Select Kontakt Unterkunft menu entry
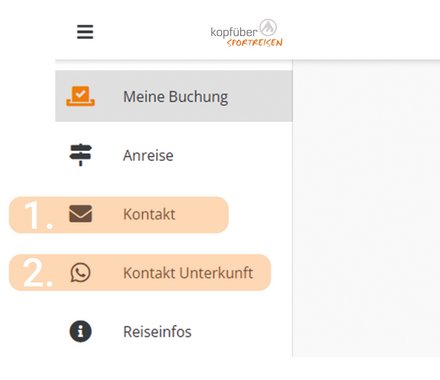This screenshot has width=440, height=380. pyautogui.click(x=188, y=273)
